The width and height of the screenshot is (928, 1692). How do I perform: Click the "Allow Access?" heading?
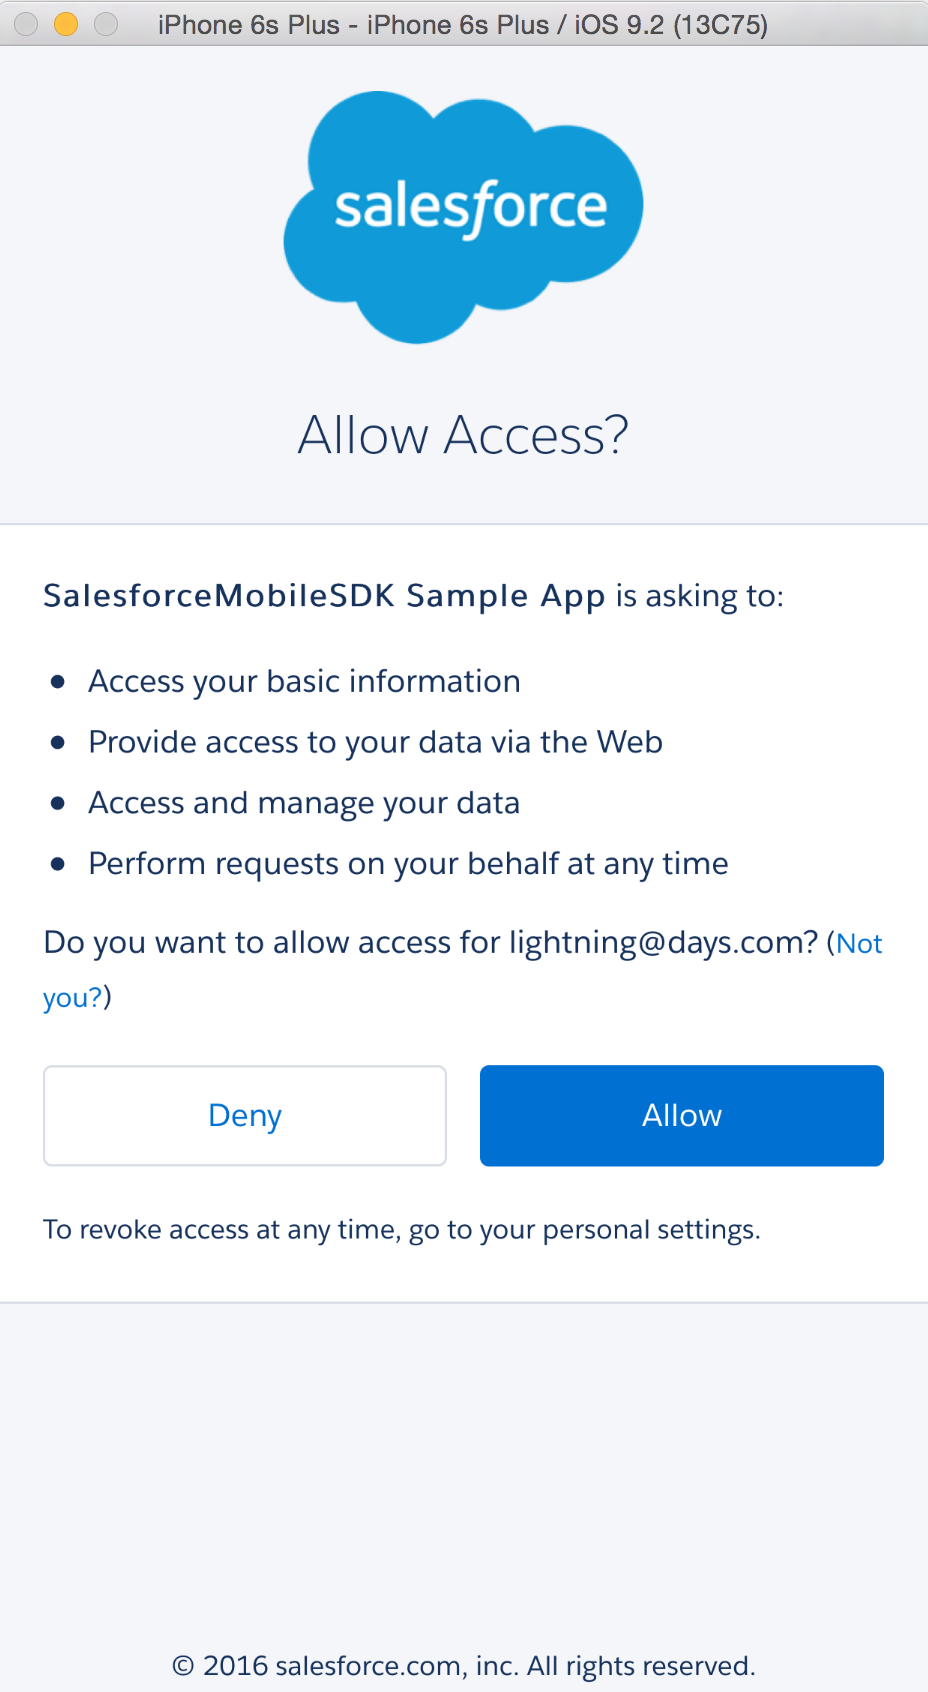(x=463, y=435)
